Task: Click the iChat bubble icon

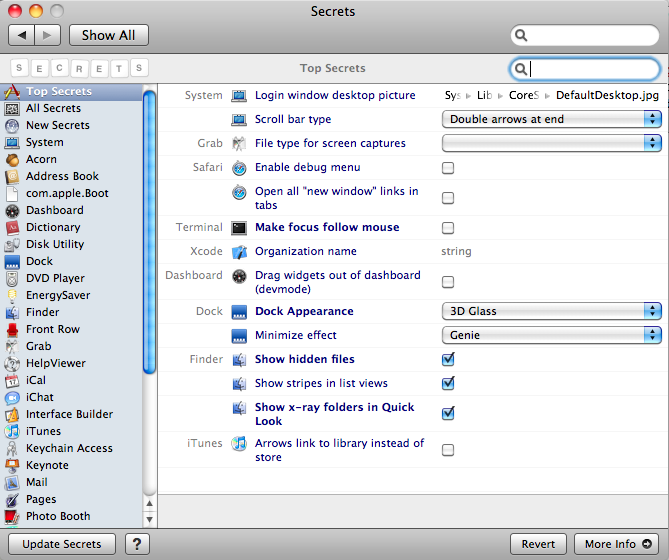Action: point(12,398)
